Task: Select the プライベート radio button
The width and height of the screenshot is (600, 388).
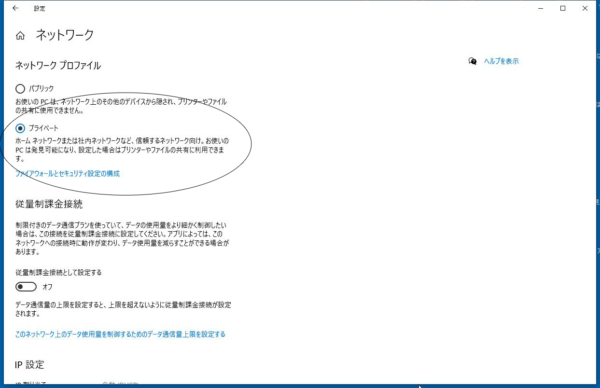Action: [20, 128]
